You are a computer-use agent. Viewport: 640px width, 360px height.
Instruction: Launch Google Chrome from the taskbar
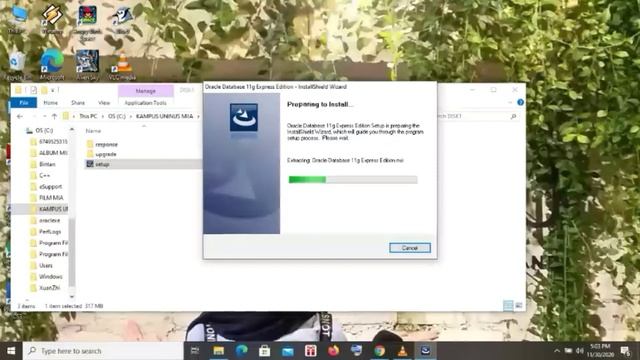(x=380, y=351)
